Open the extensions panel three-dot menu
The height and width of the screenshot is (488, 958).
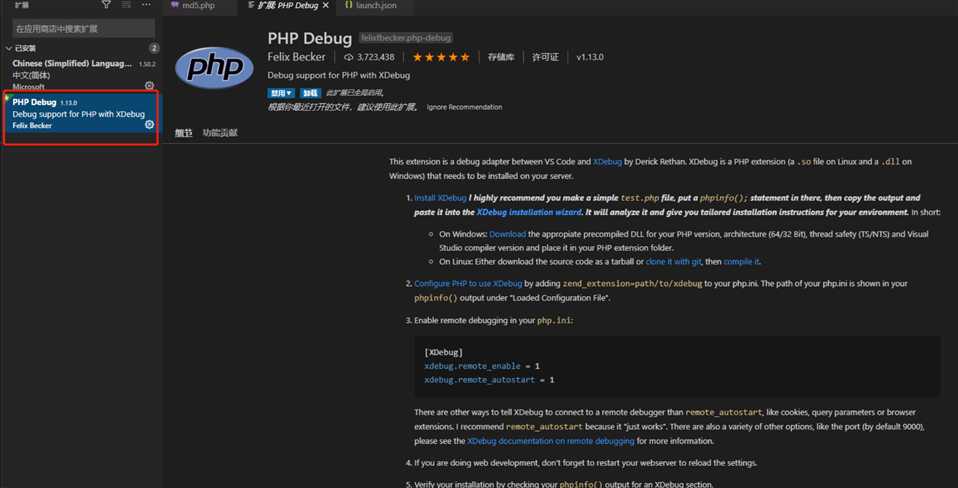coord(146,5)
